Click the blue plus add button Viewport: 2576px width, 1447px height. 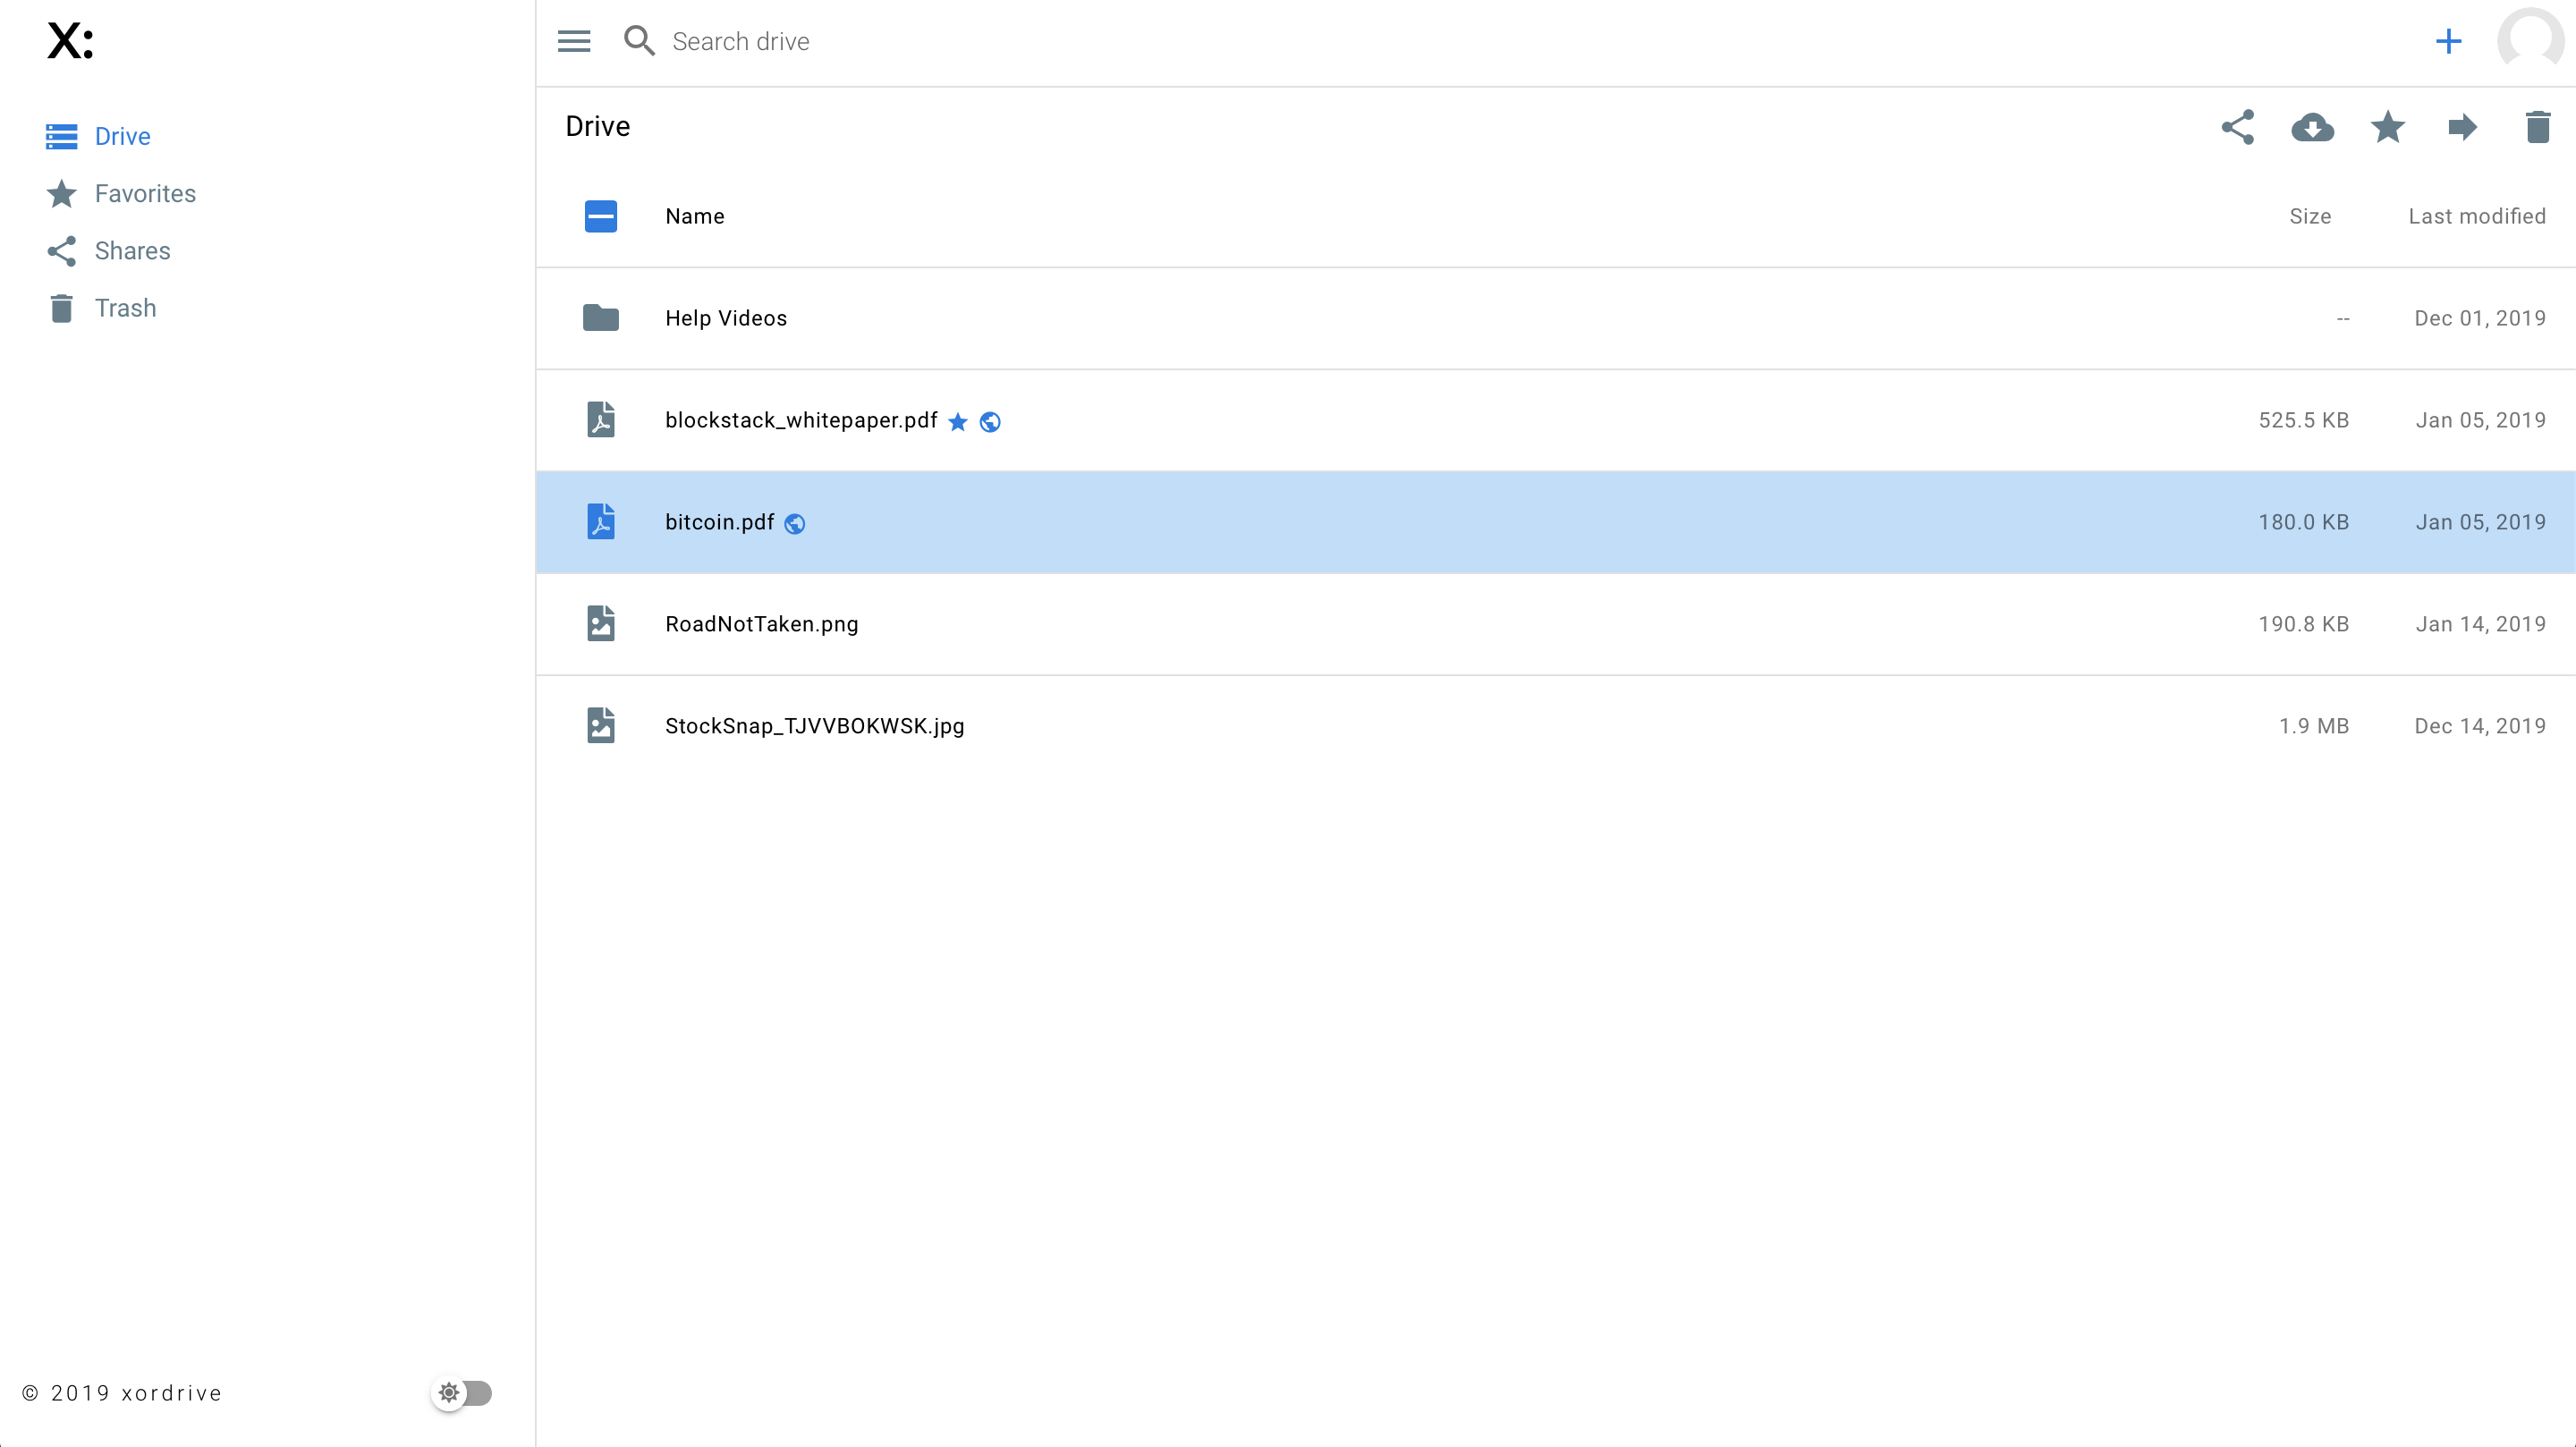tap(2448, 41)
